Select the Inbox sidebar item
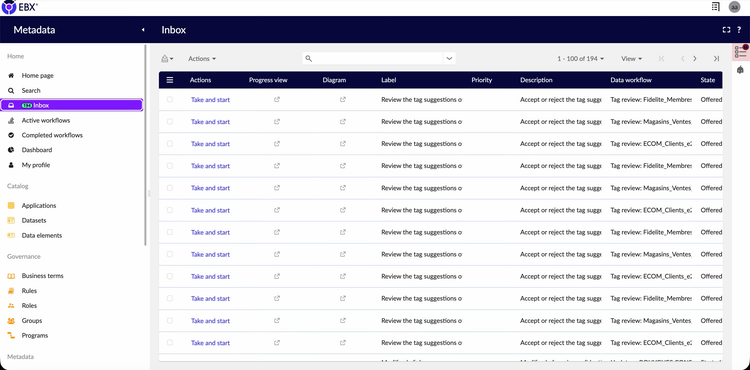This screenshot has width=750, height=370. tap(72, 105)
